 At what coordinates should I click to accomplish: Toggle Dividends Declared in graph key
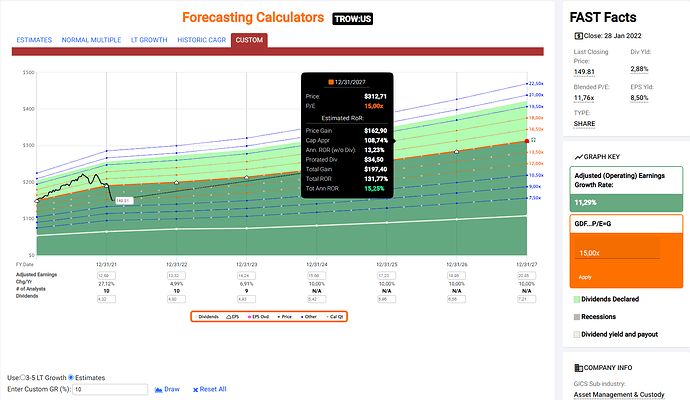(x=575, y=298)
